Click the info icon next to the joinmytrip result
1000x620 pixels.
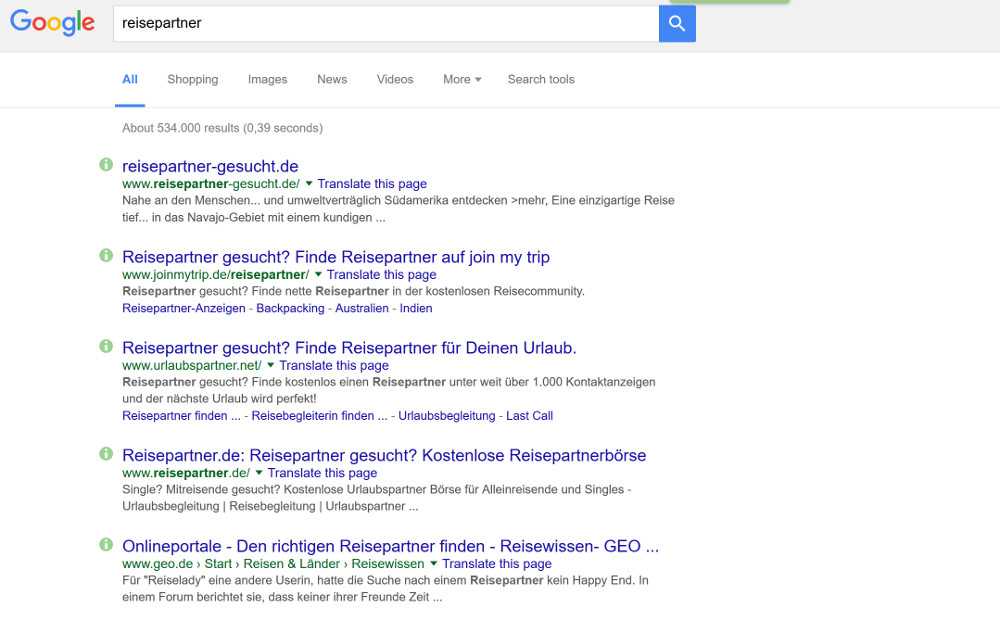tap(105, 258)
